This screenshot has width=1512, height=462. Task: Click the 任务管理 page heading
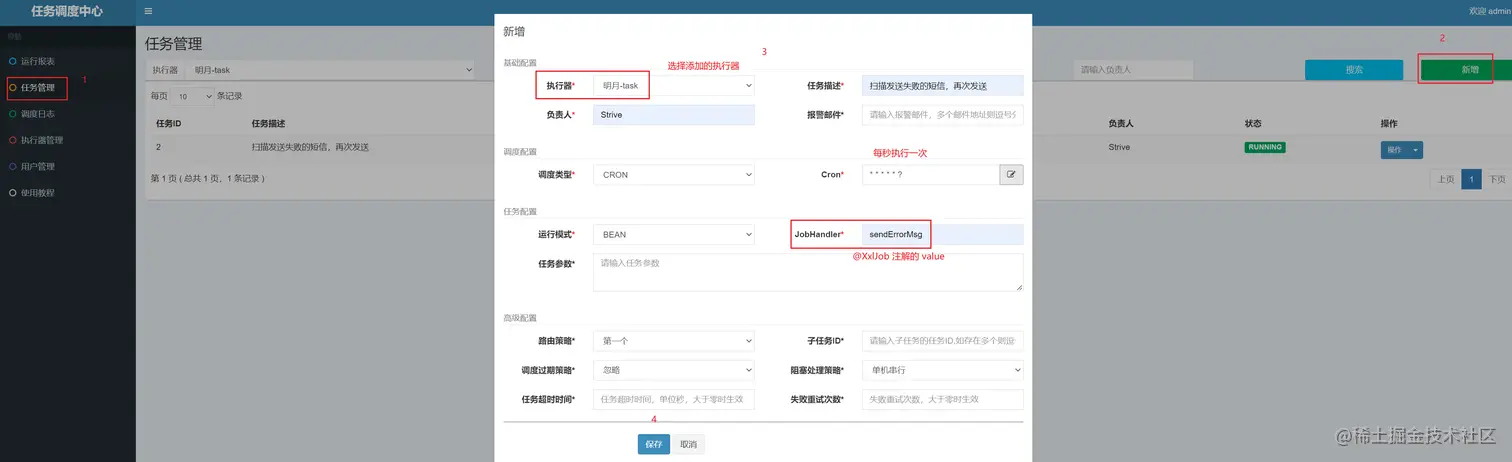(173, 44)
